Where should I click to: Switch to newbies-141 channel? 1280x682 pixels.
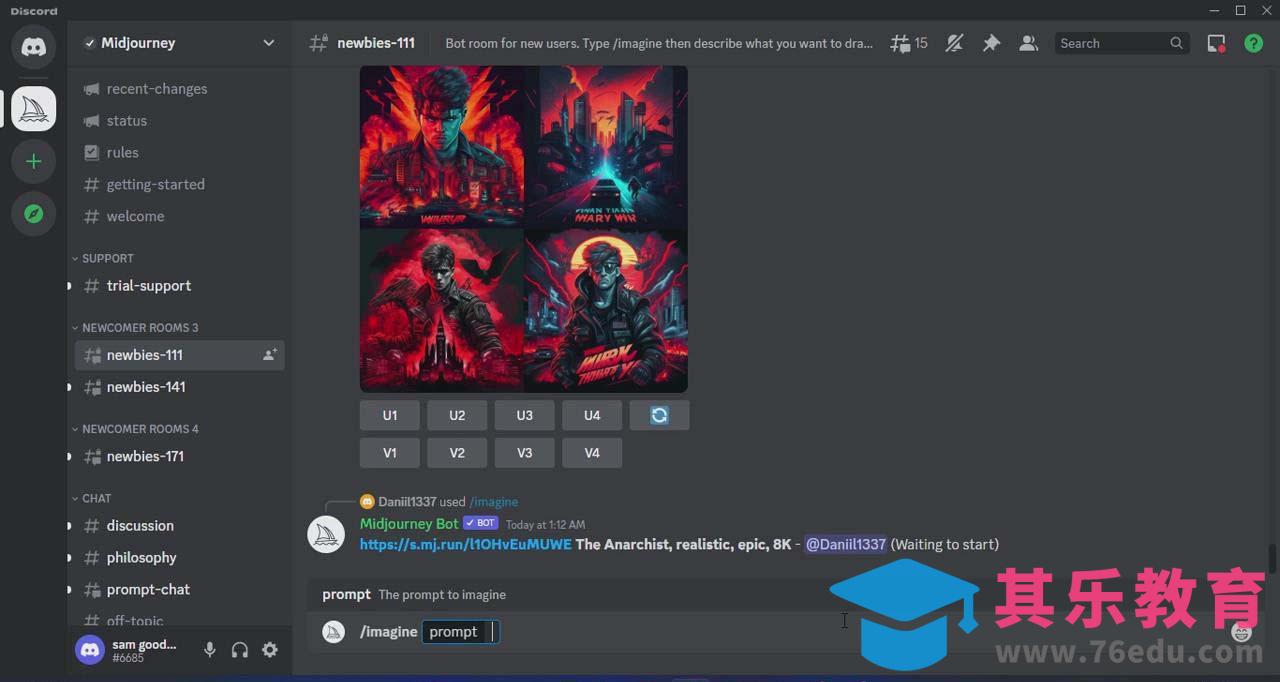point(146,387)
